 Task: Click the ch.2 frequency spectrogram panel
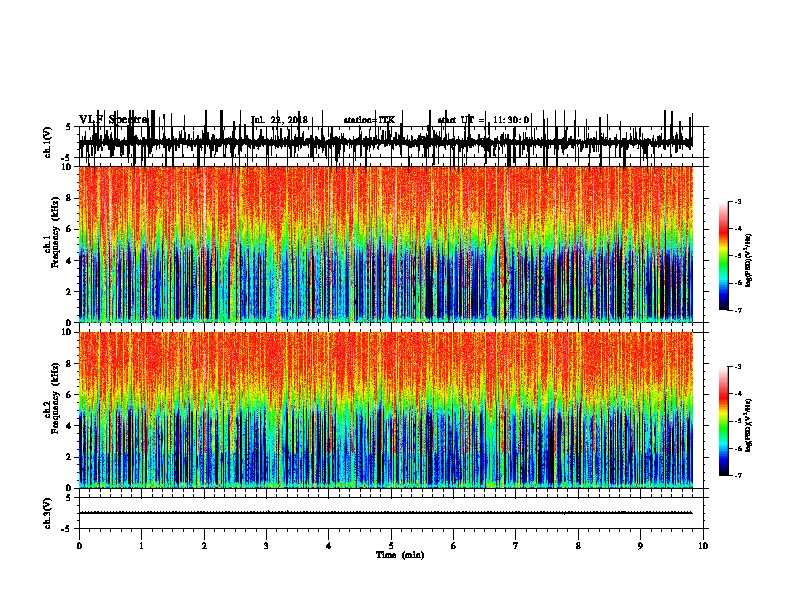pyautogui.click(x=385, y=410)
